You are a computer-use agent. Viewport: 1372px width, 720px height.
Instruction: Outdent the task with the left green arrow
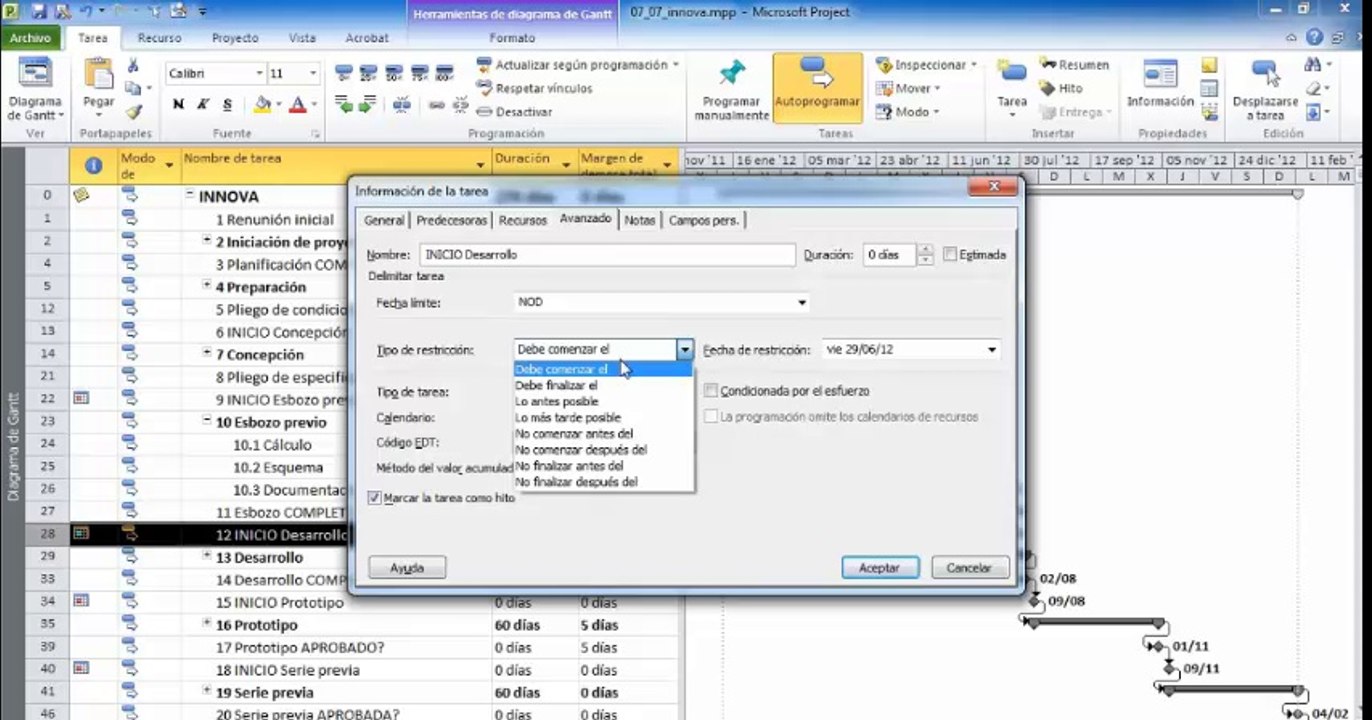[x=344, y=104]
